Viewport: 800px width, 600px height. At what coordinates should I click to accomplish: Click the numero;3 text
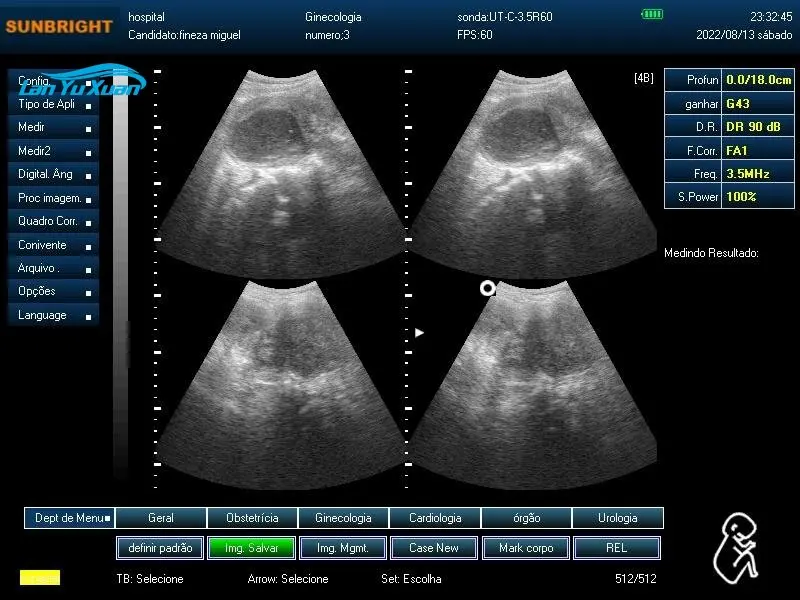click(327, 35)
